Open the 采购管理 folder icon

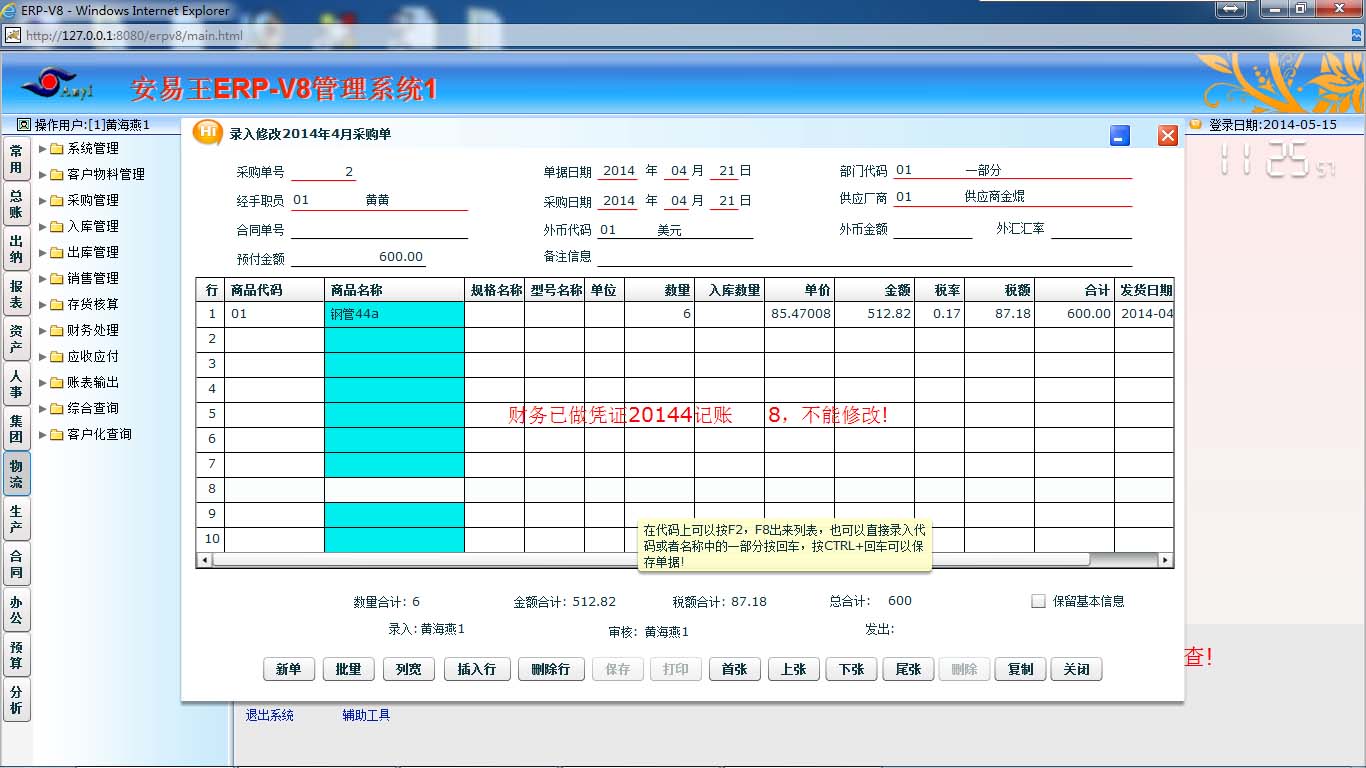pos(57,200)
